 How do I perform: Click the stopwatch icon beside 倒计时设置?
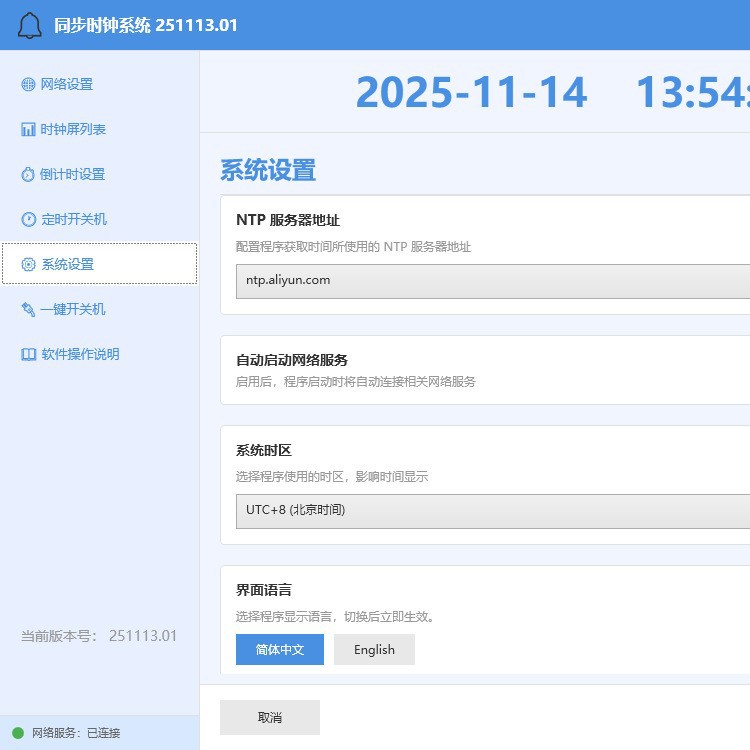tap(28, 175)
